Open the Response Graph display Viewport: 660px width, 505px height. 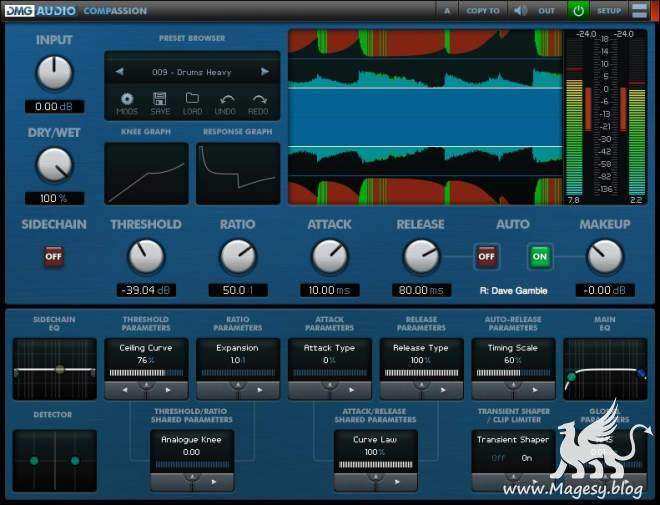[x=238, y=173]
